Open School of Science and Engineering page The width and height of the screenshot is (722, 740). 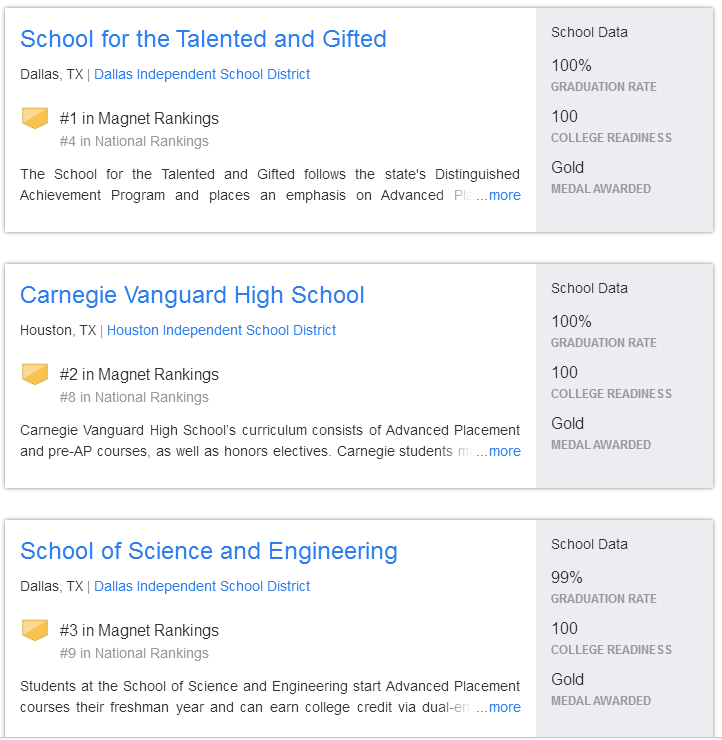click(x=209, y=551)
